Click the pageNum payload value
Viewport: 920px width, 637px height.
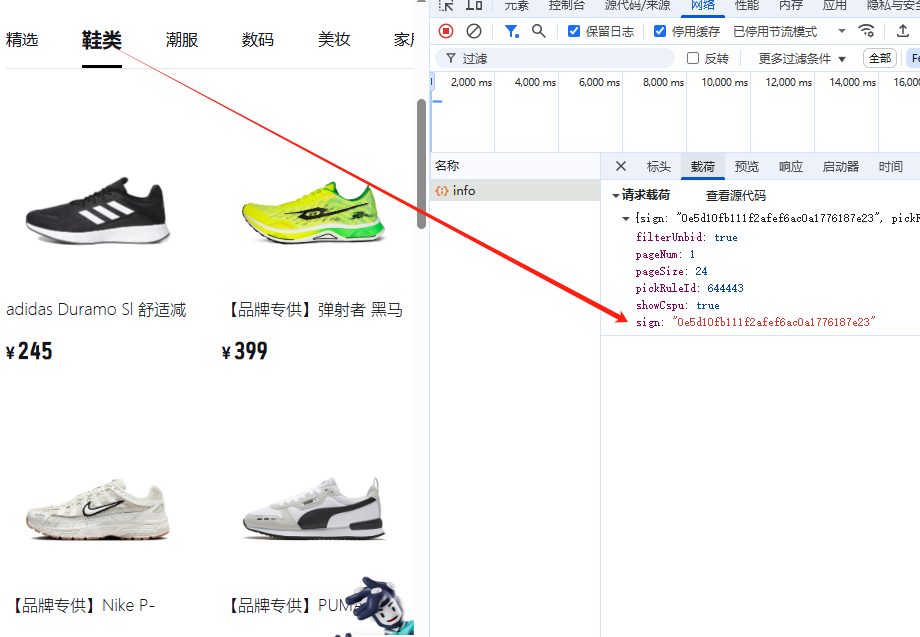[692, 254]
